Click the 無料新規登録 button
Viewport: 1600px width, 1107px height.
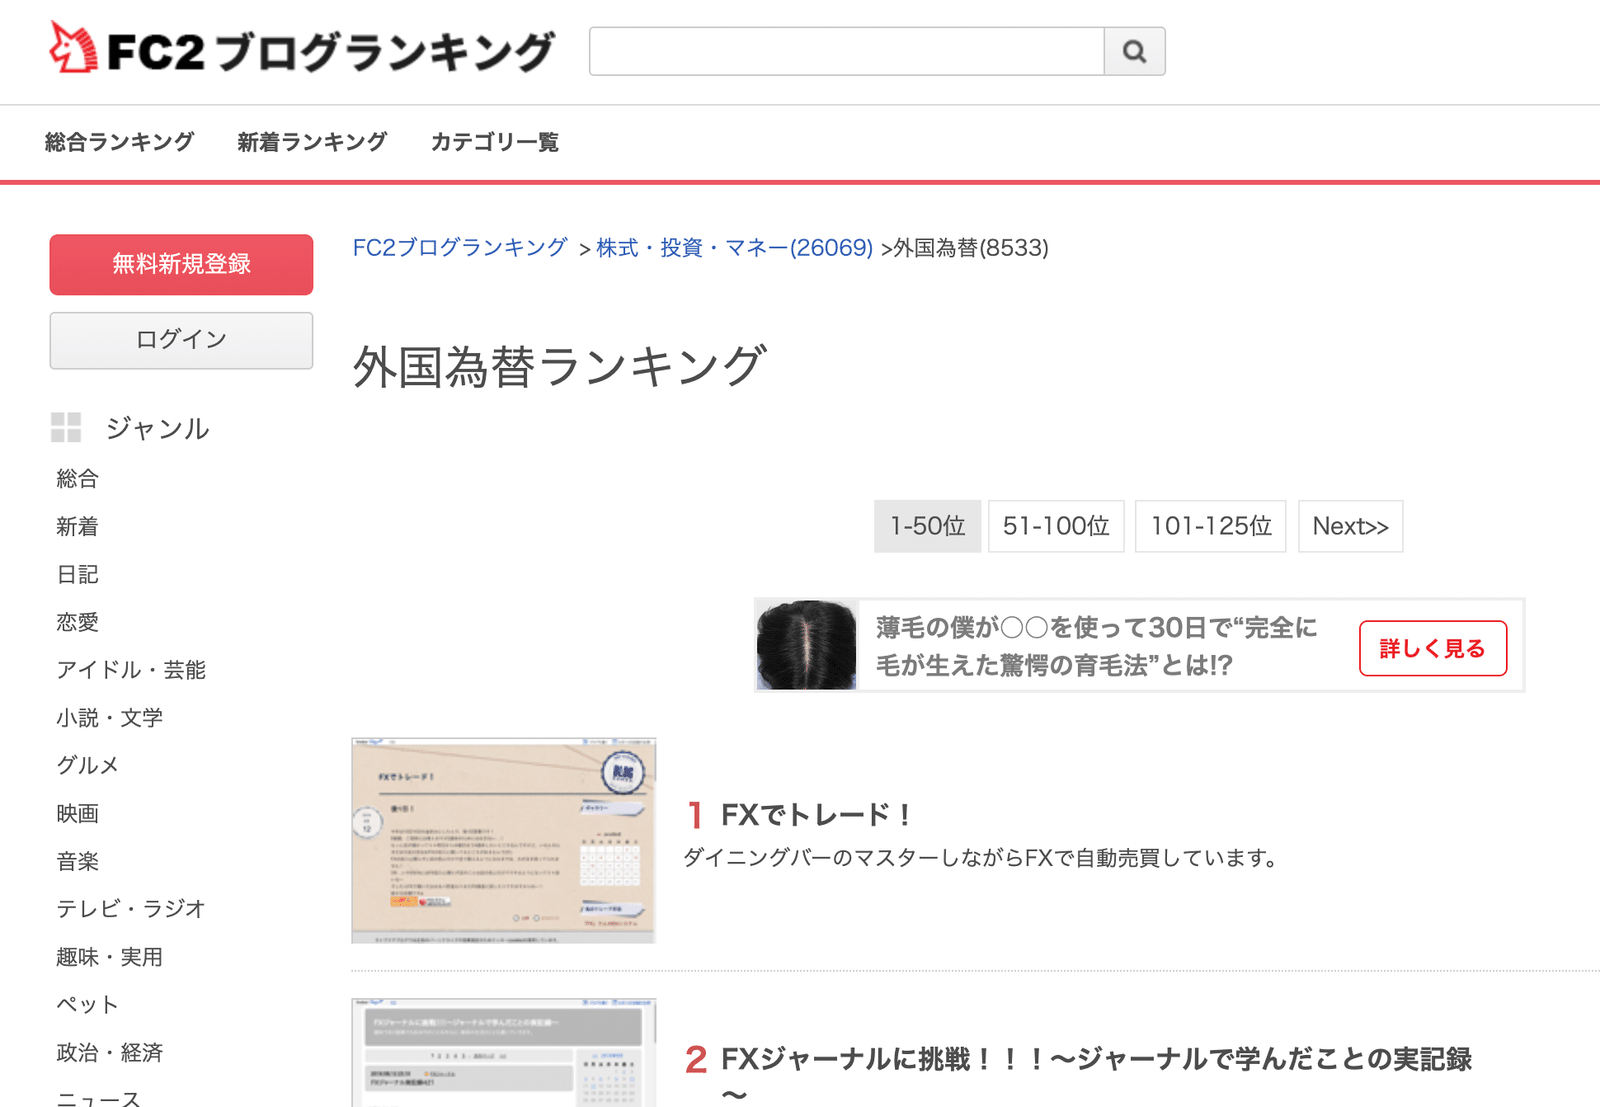[181, 264]
